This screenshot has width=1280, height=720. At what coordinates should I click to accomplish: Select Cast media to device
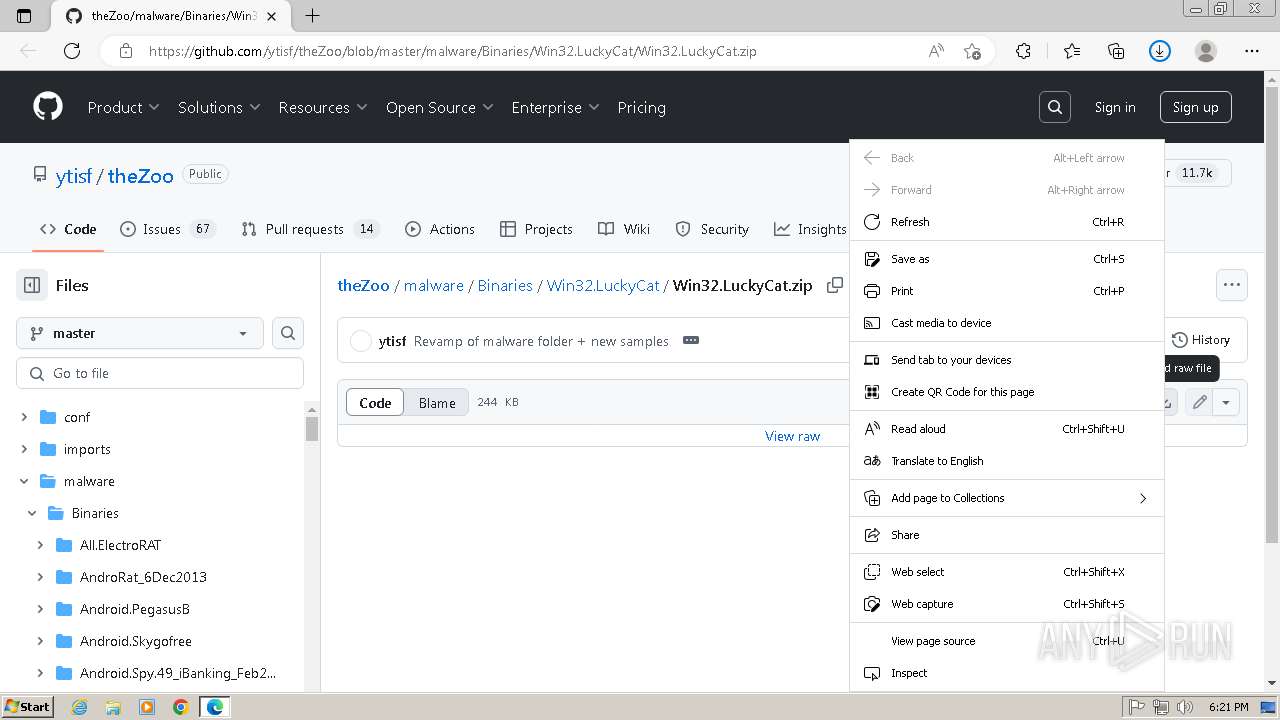(x=1006, y=323)
